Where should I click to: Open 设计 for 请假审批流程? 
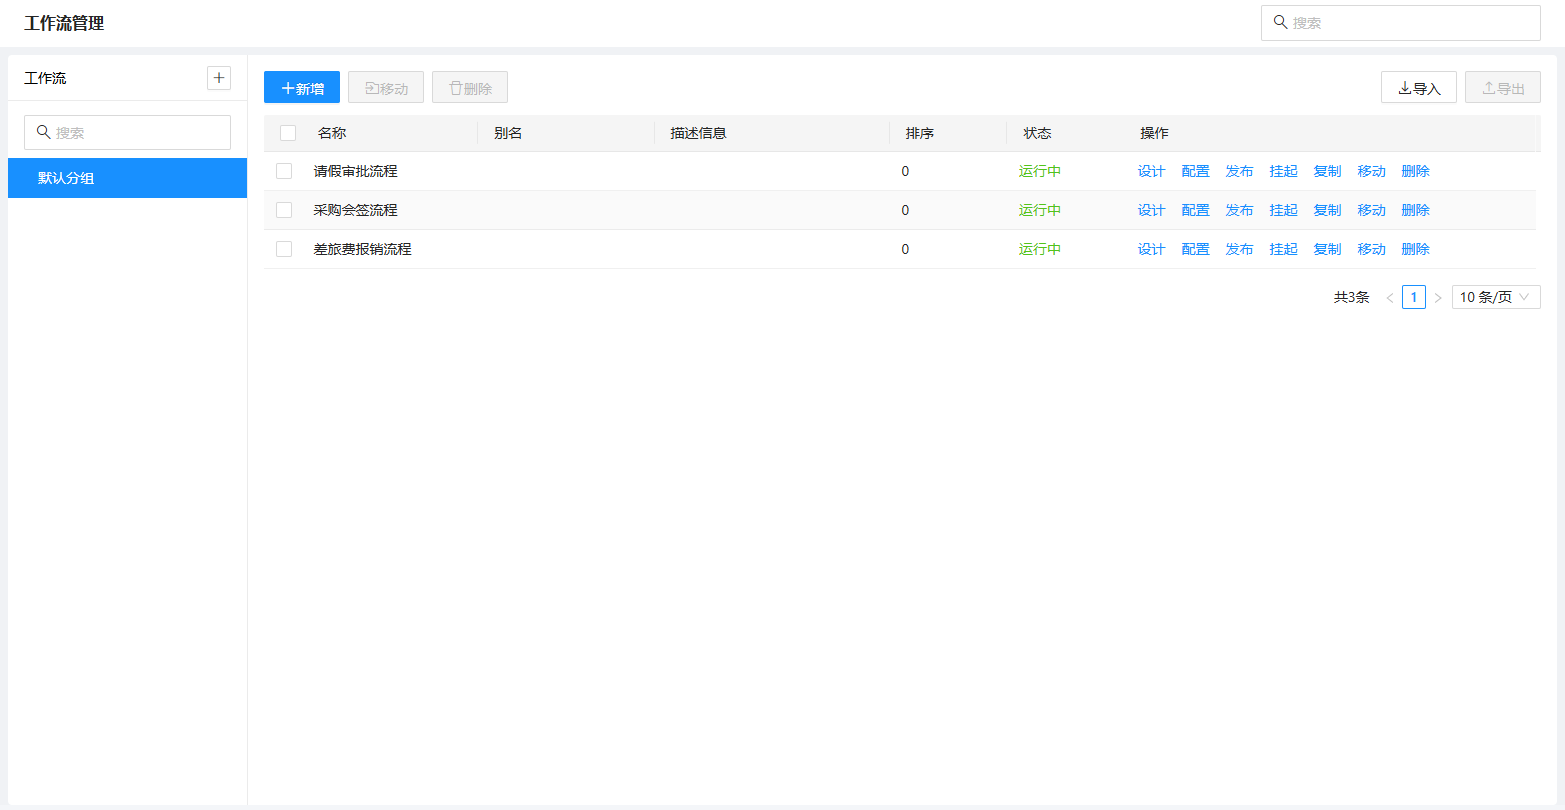pyautogui.click(x=1151, y=171)
